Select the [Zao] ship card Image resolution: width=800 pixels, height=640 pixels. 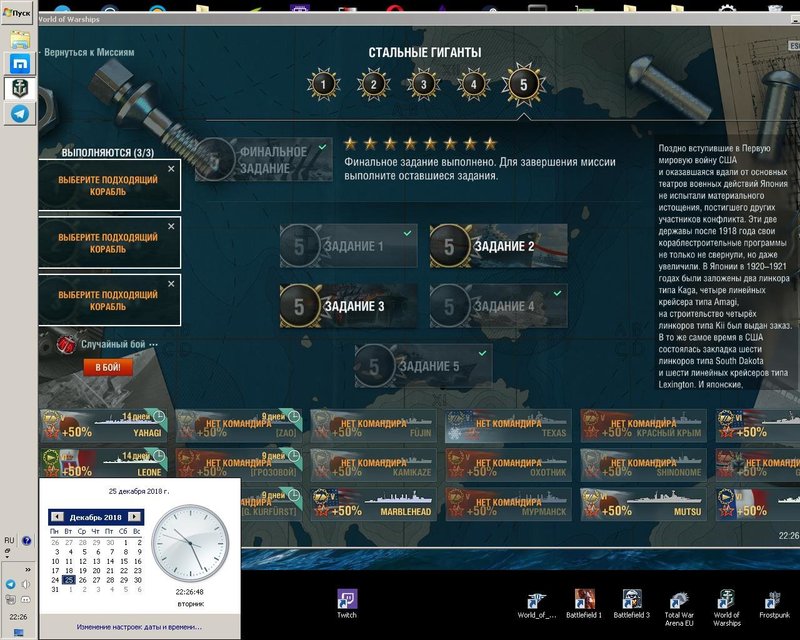pyautogui.click(x=238, y=426)
